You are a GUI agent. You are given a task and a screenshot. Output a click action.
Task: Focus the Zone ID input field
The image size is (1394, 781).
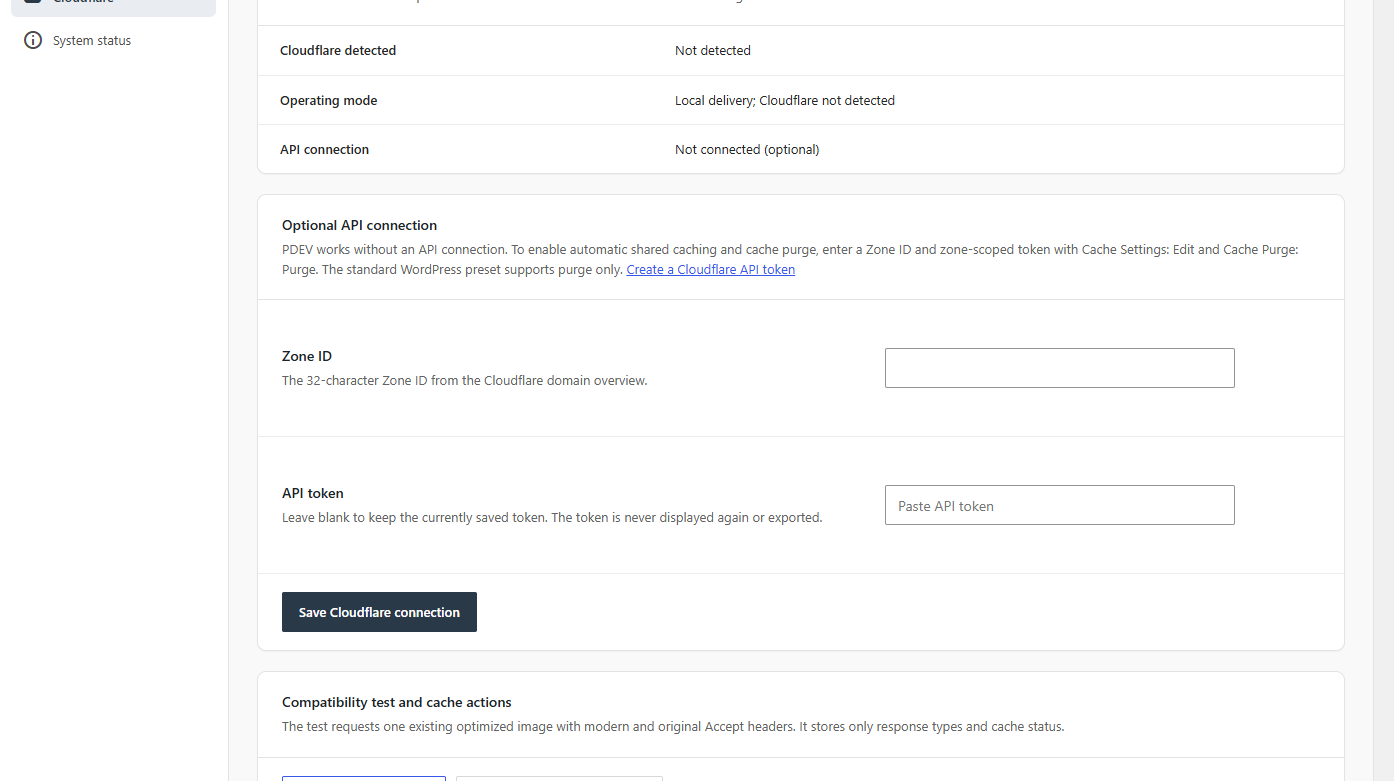tap(1060, 368)
